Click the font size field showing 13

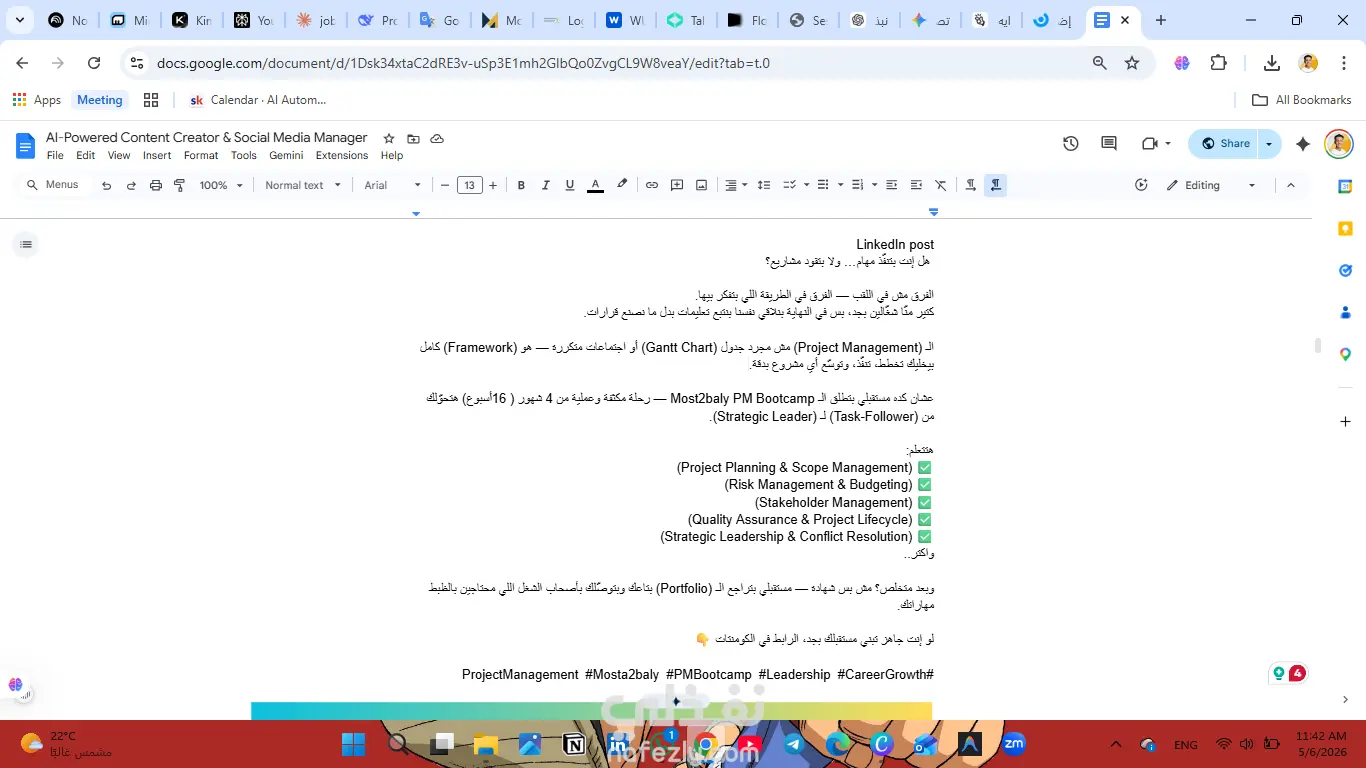(x=470, y=185)
